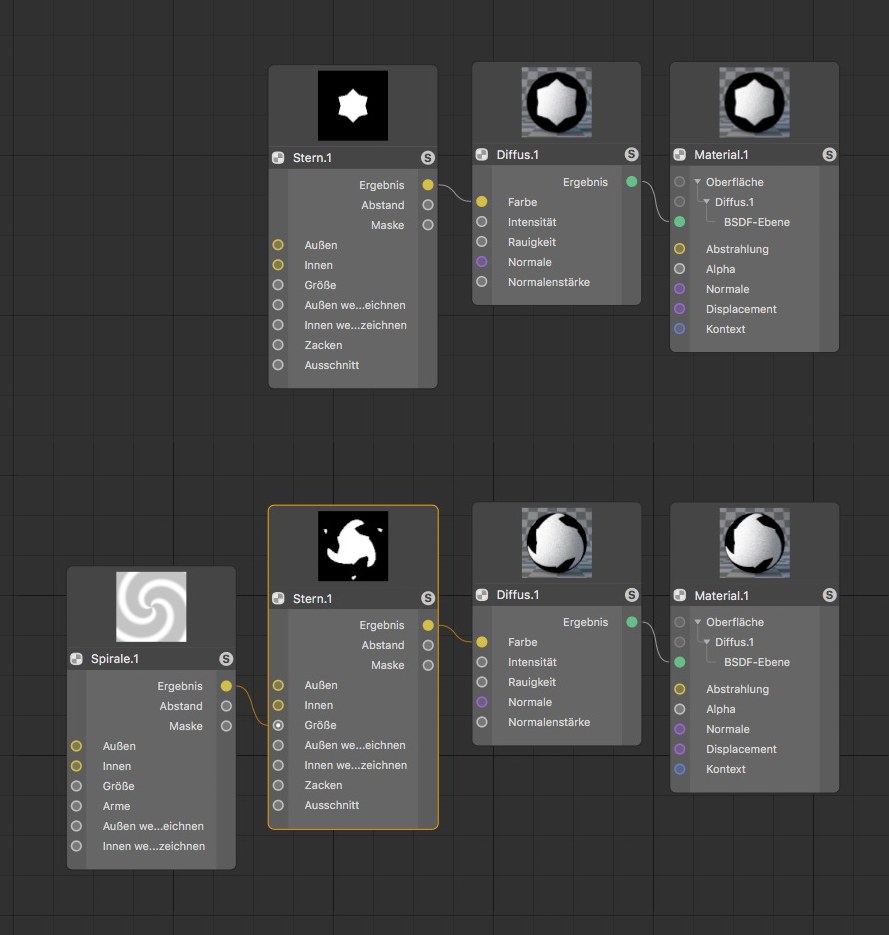Click the yellow Außen input port on Spirale.1

(x=76, y=746)
